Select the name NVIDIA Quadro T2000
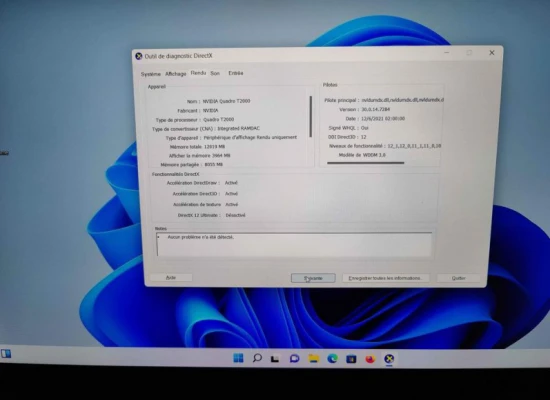Viewport: 550px width, 400px height. (x=226, y=101)
